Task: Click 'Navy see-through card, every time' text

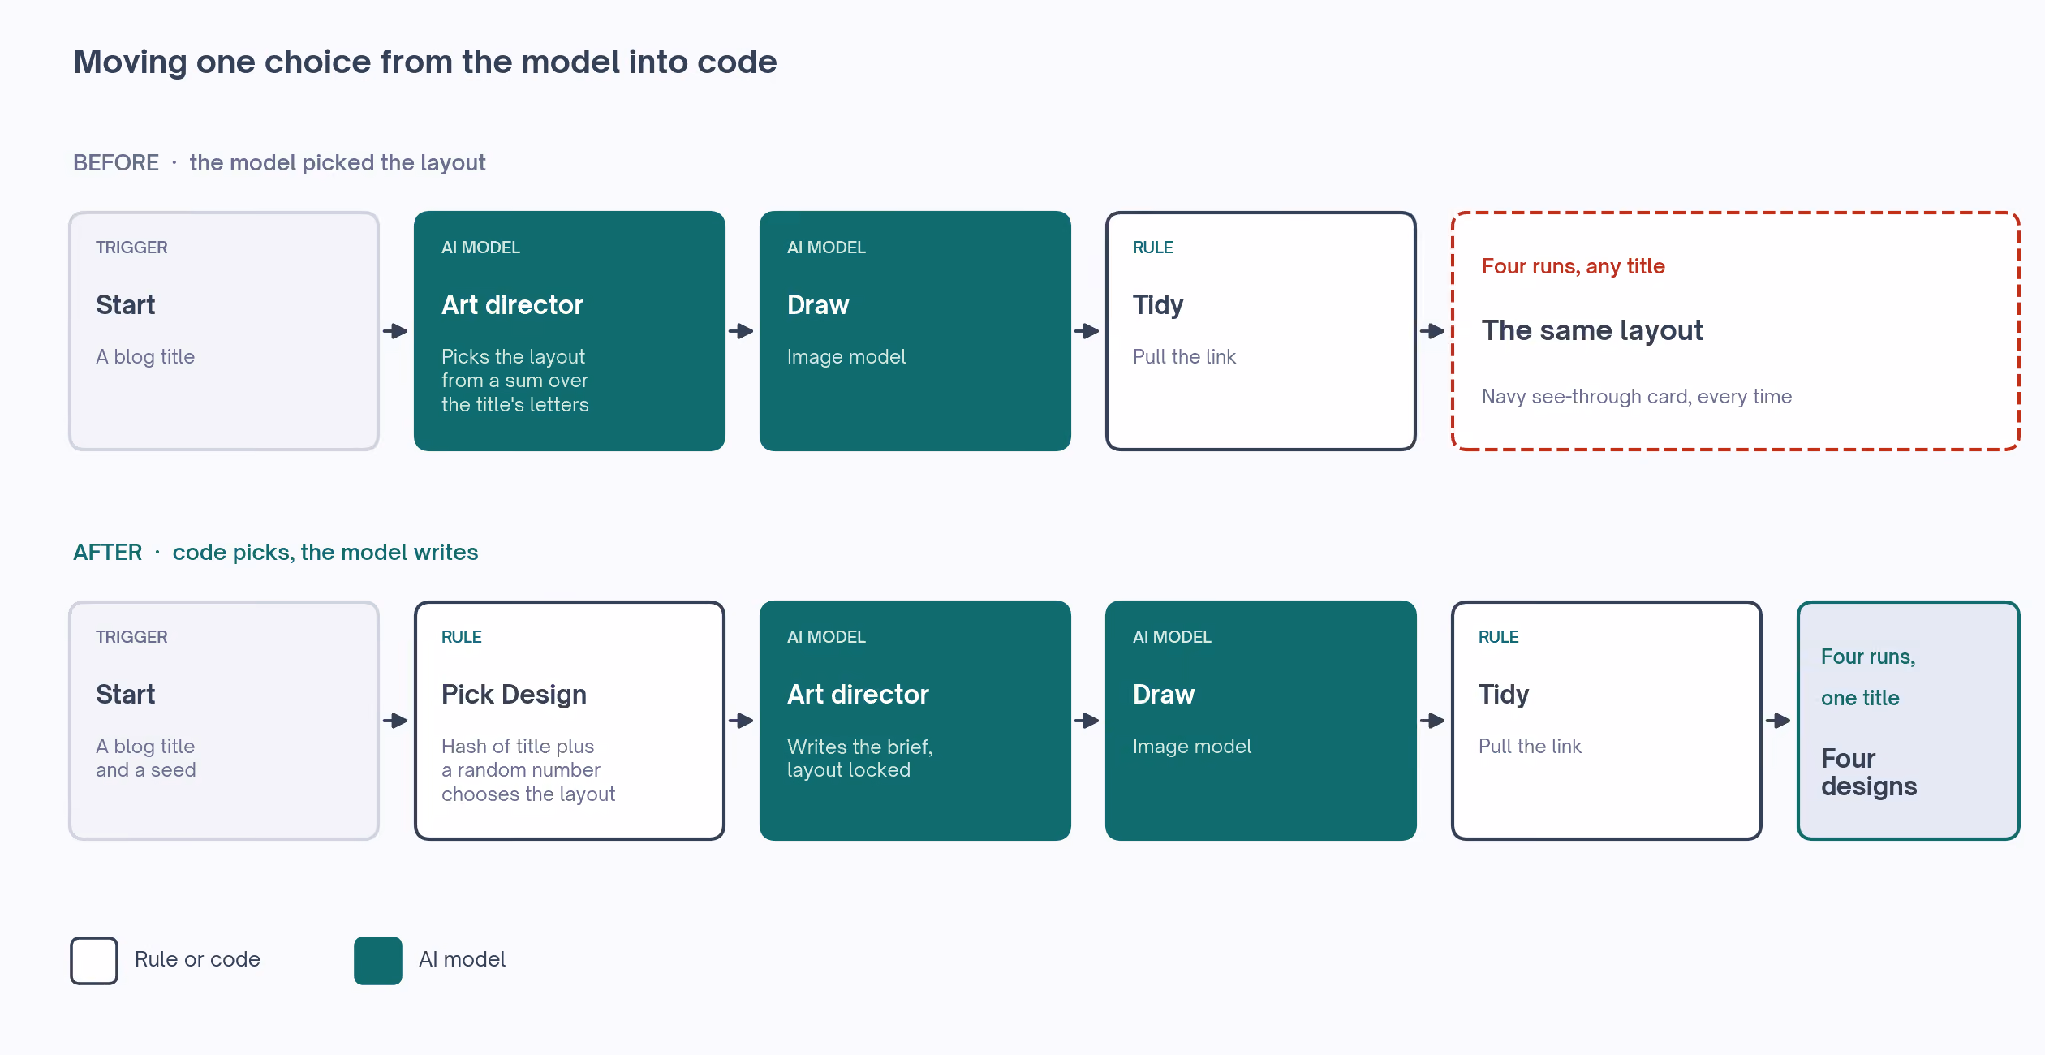Action: (1636, 397)
